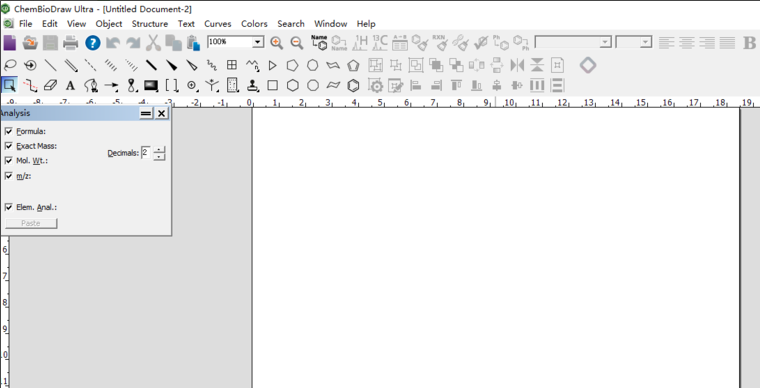The image size is (760, 388).
Task: Select the Acyclic Chain tool
Action: [252, 65]
